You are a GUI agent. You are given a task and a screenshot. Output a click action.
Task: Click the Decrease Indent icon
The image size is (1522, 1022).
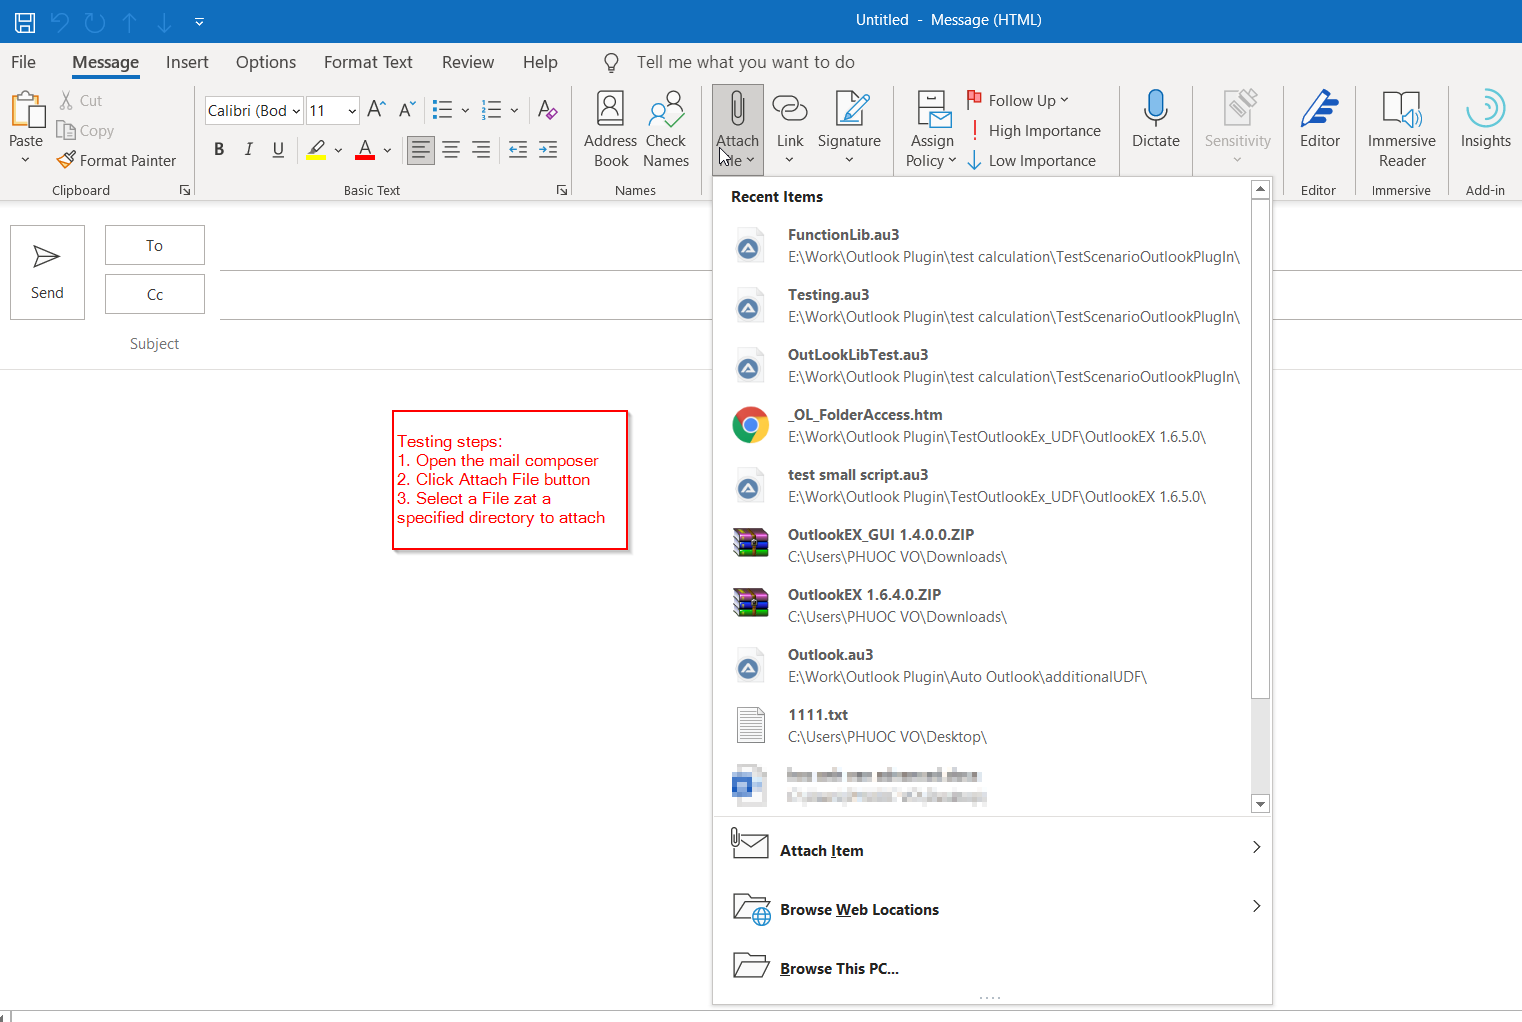[518, 150]
